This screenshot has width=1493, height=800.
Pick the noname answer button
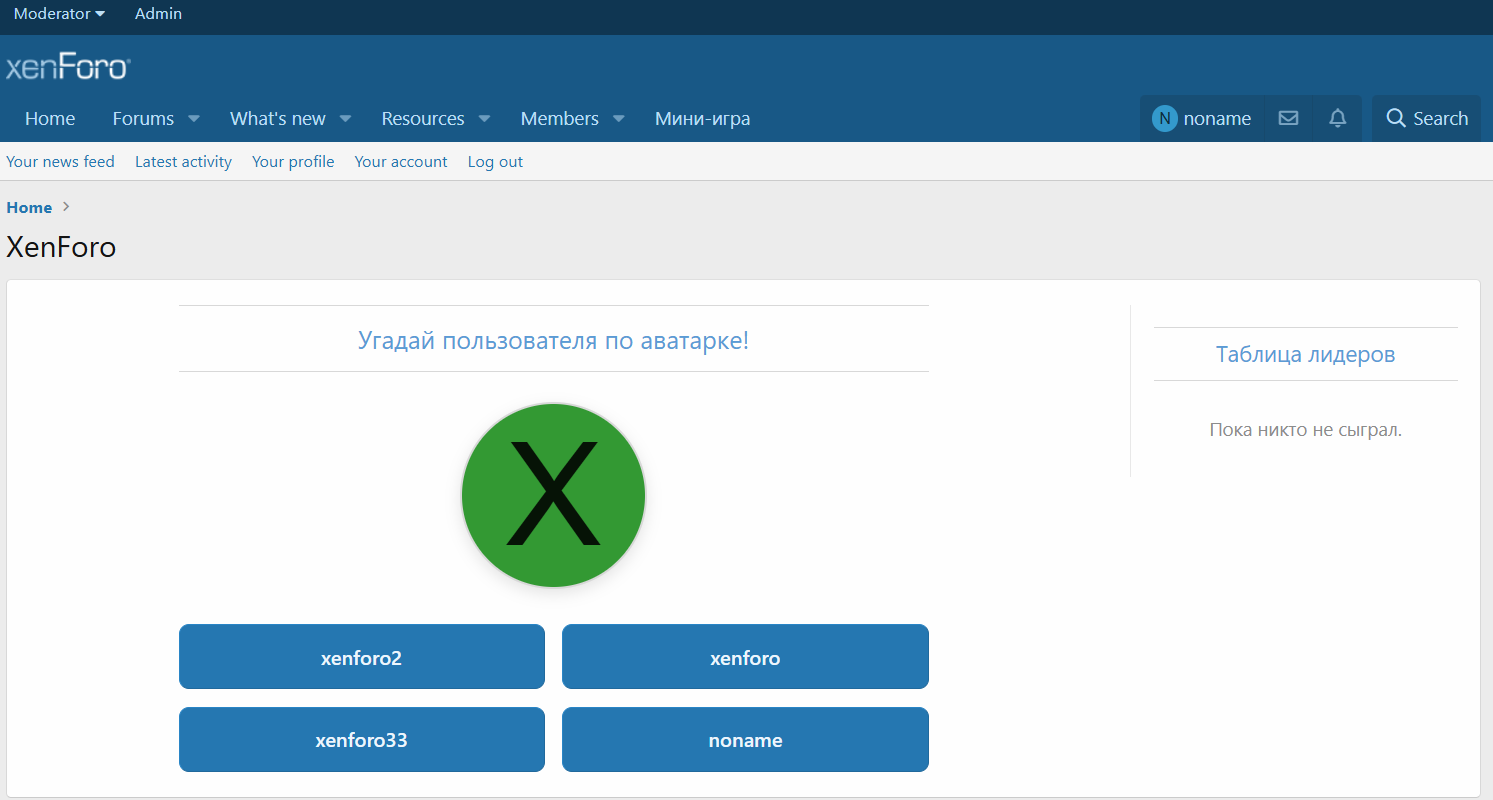tap(745, 740)
